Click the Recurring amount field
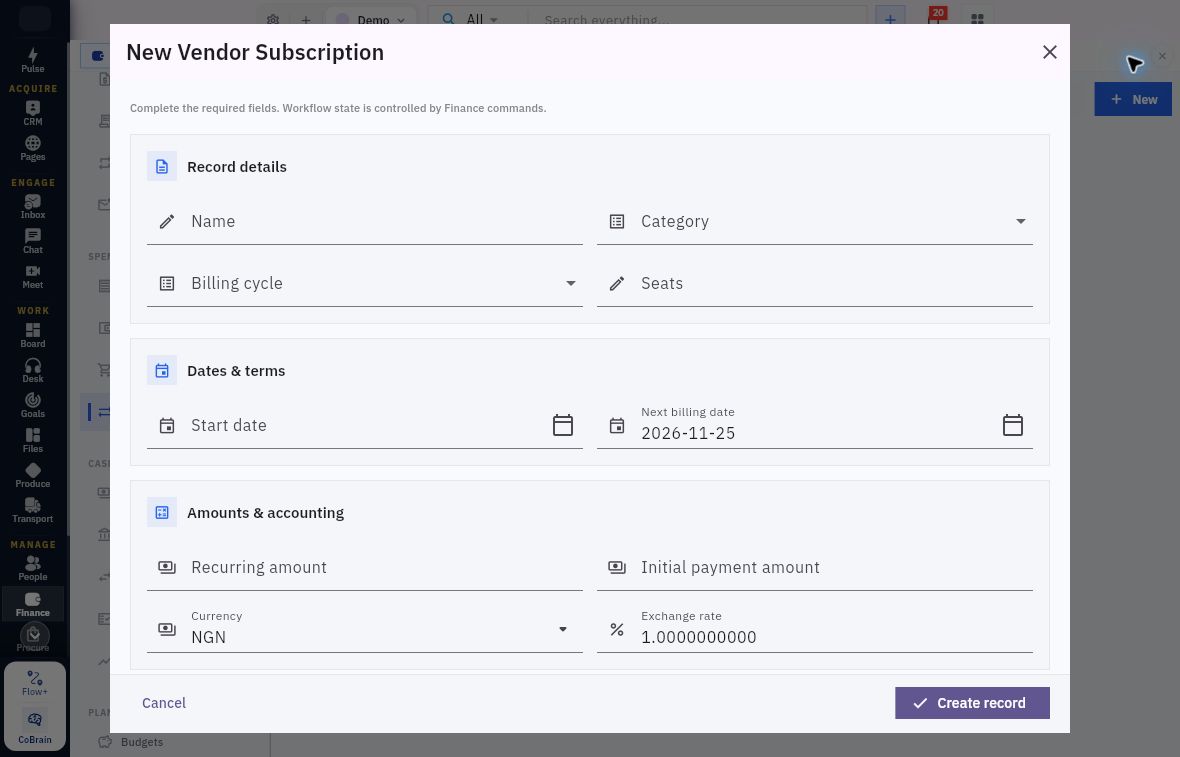This screenshot has height=757, width=1180. click(x=365, y=567)
